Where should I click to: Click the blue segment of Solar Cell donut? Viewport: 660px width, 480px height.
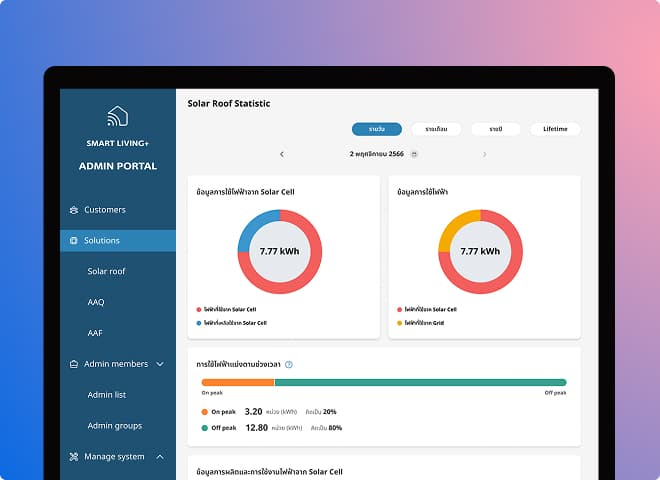point(256,227)
